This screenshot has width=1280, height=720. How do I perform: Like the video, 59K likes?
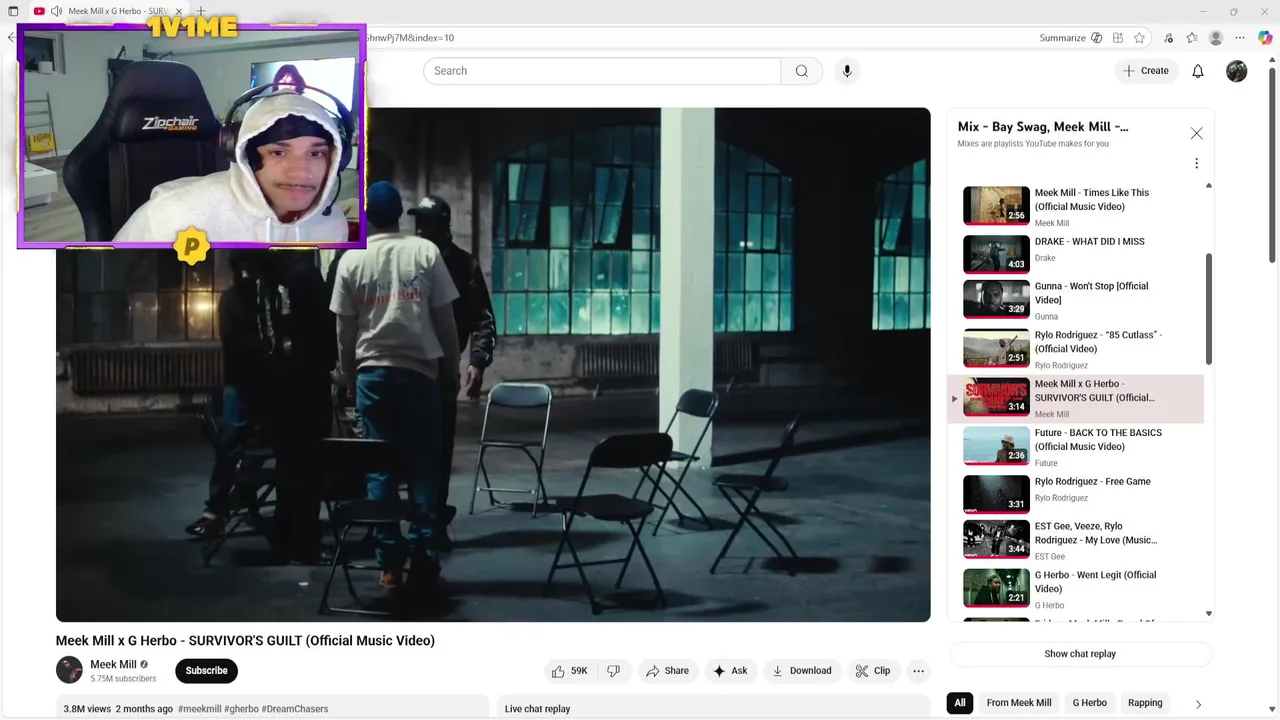click(x=570, y=671)
